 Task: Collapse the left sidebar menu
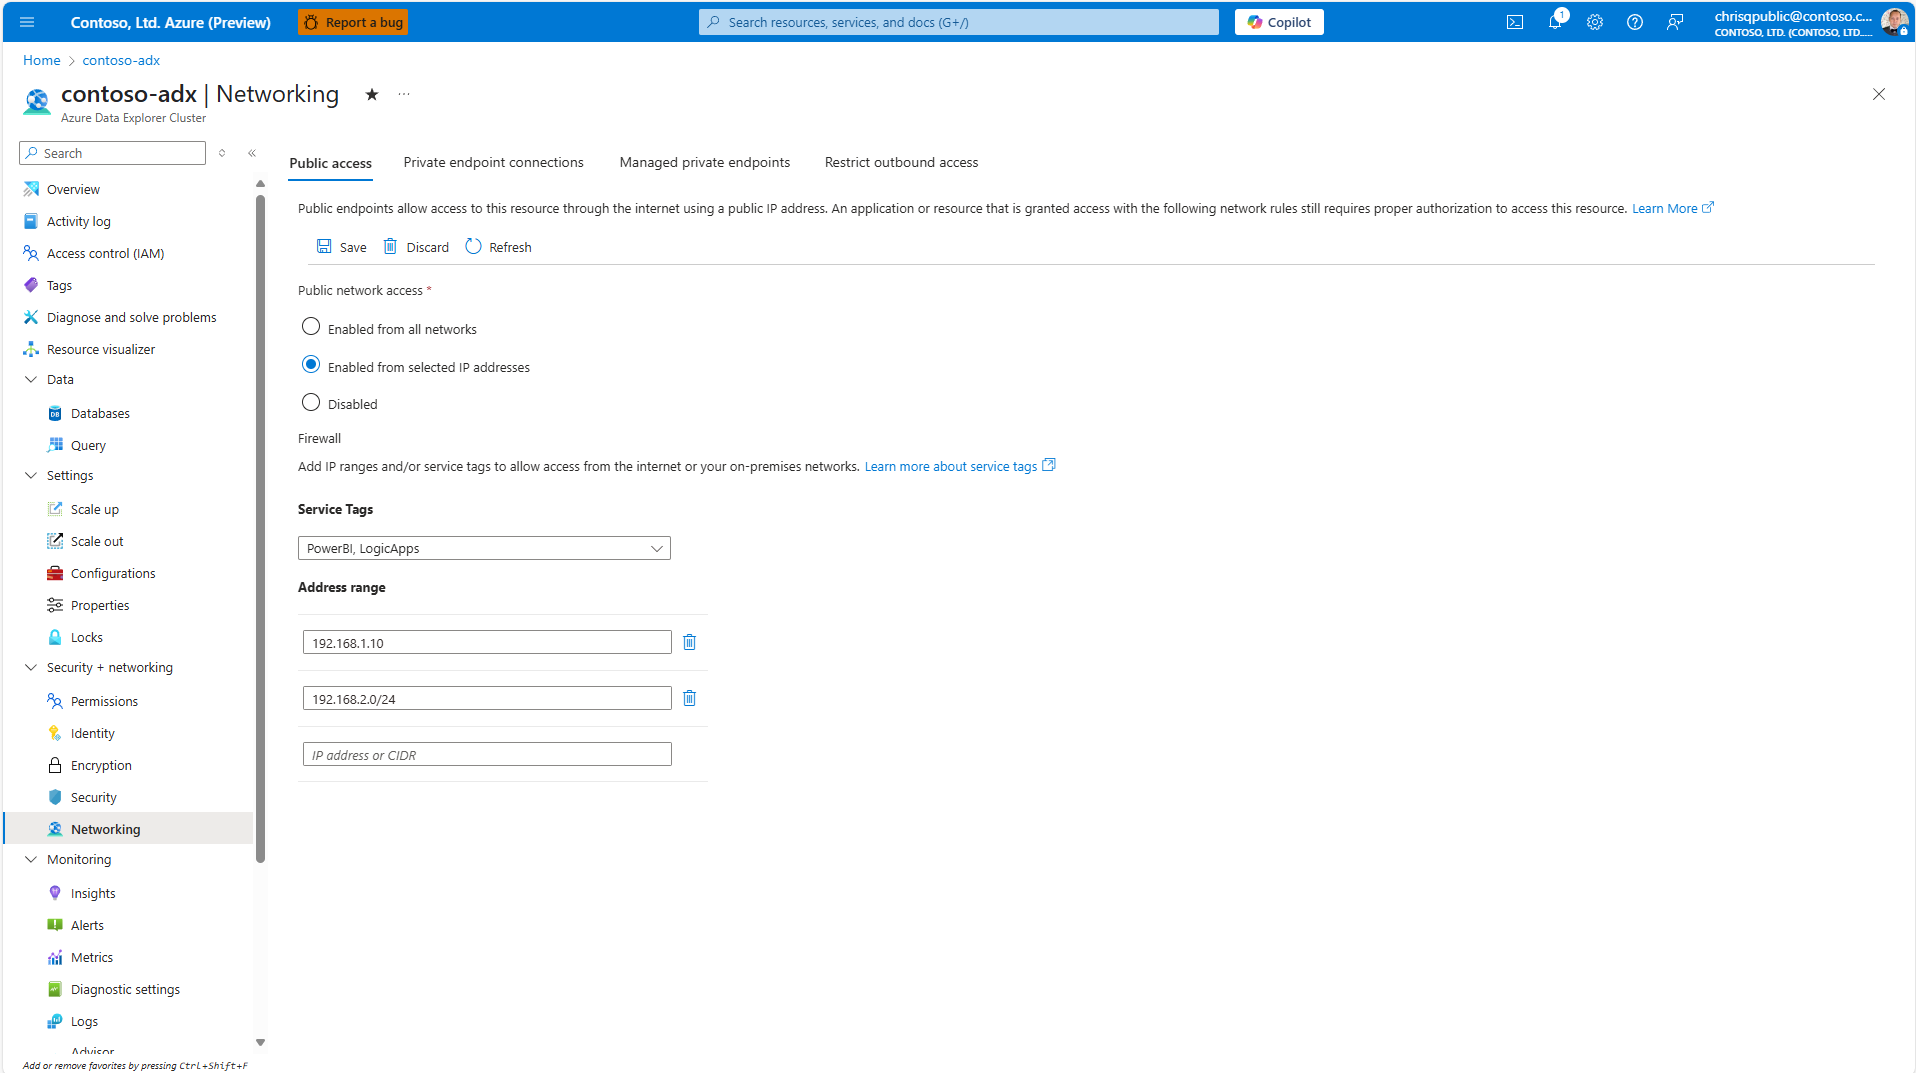pyautogui.click(x=252, y=153)
